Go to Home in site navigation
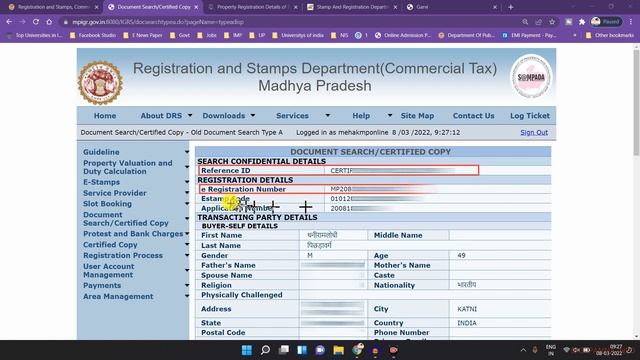 (x=105, y=116)
